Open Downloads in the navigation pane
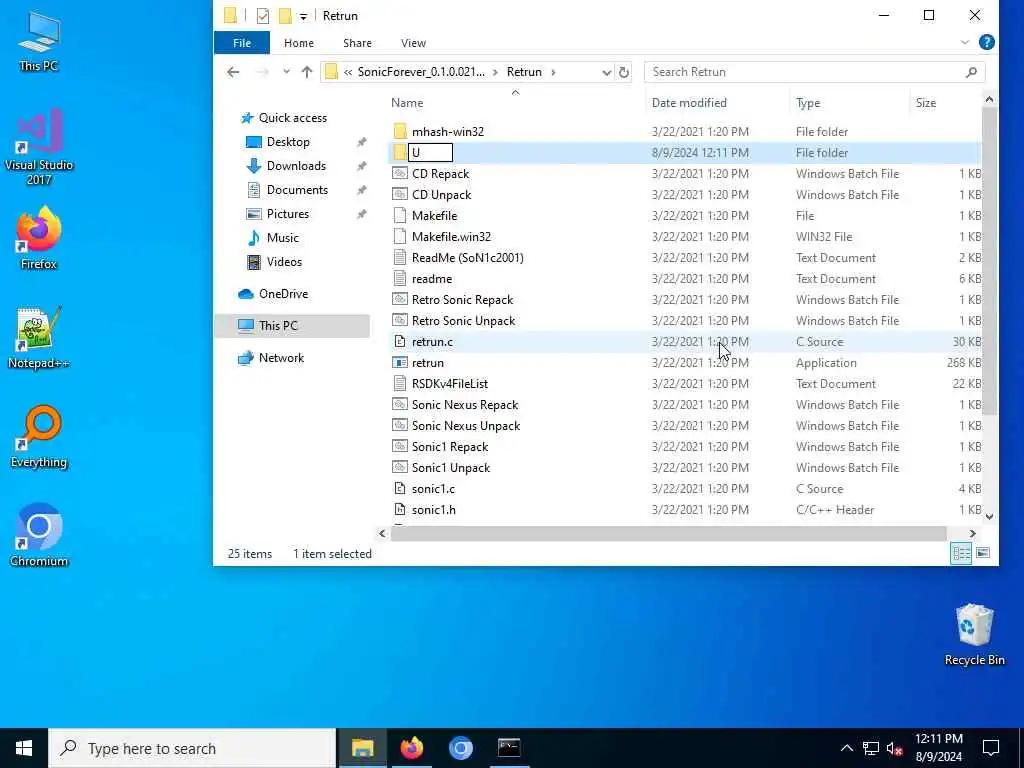This screenshot has height=768, width=1024. pyautogui.click(x=296, y=166)
